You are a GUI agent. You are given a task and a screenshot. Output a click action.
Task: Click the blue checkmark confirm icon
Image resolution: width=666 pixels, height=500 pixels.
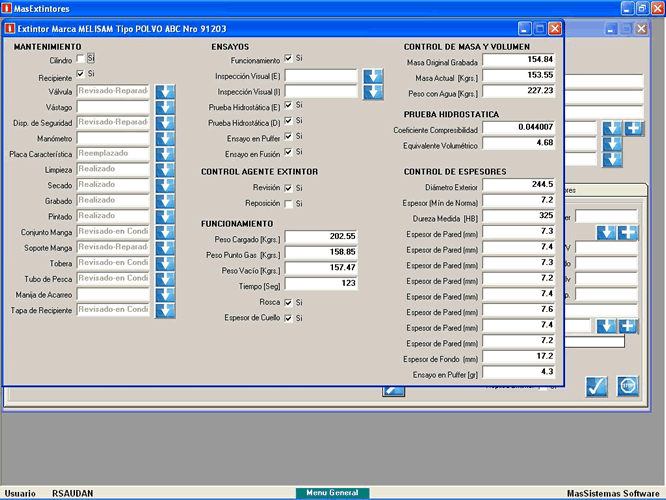(597, 386)
